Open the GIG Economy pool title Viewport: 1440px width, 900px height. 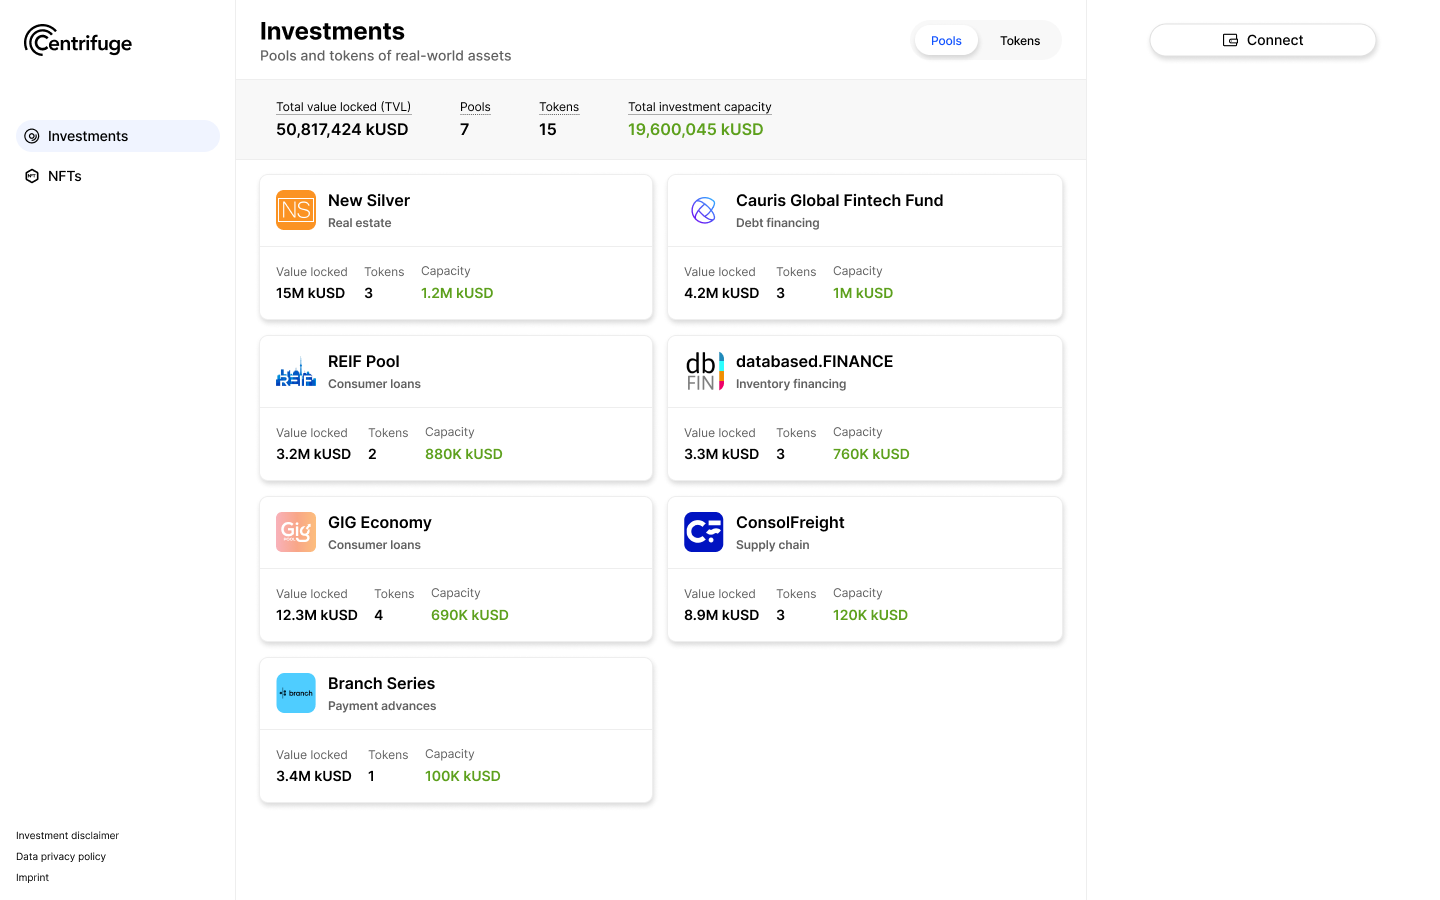tap(380, 522)
